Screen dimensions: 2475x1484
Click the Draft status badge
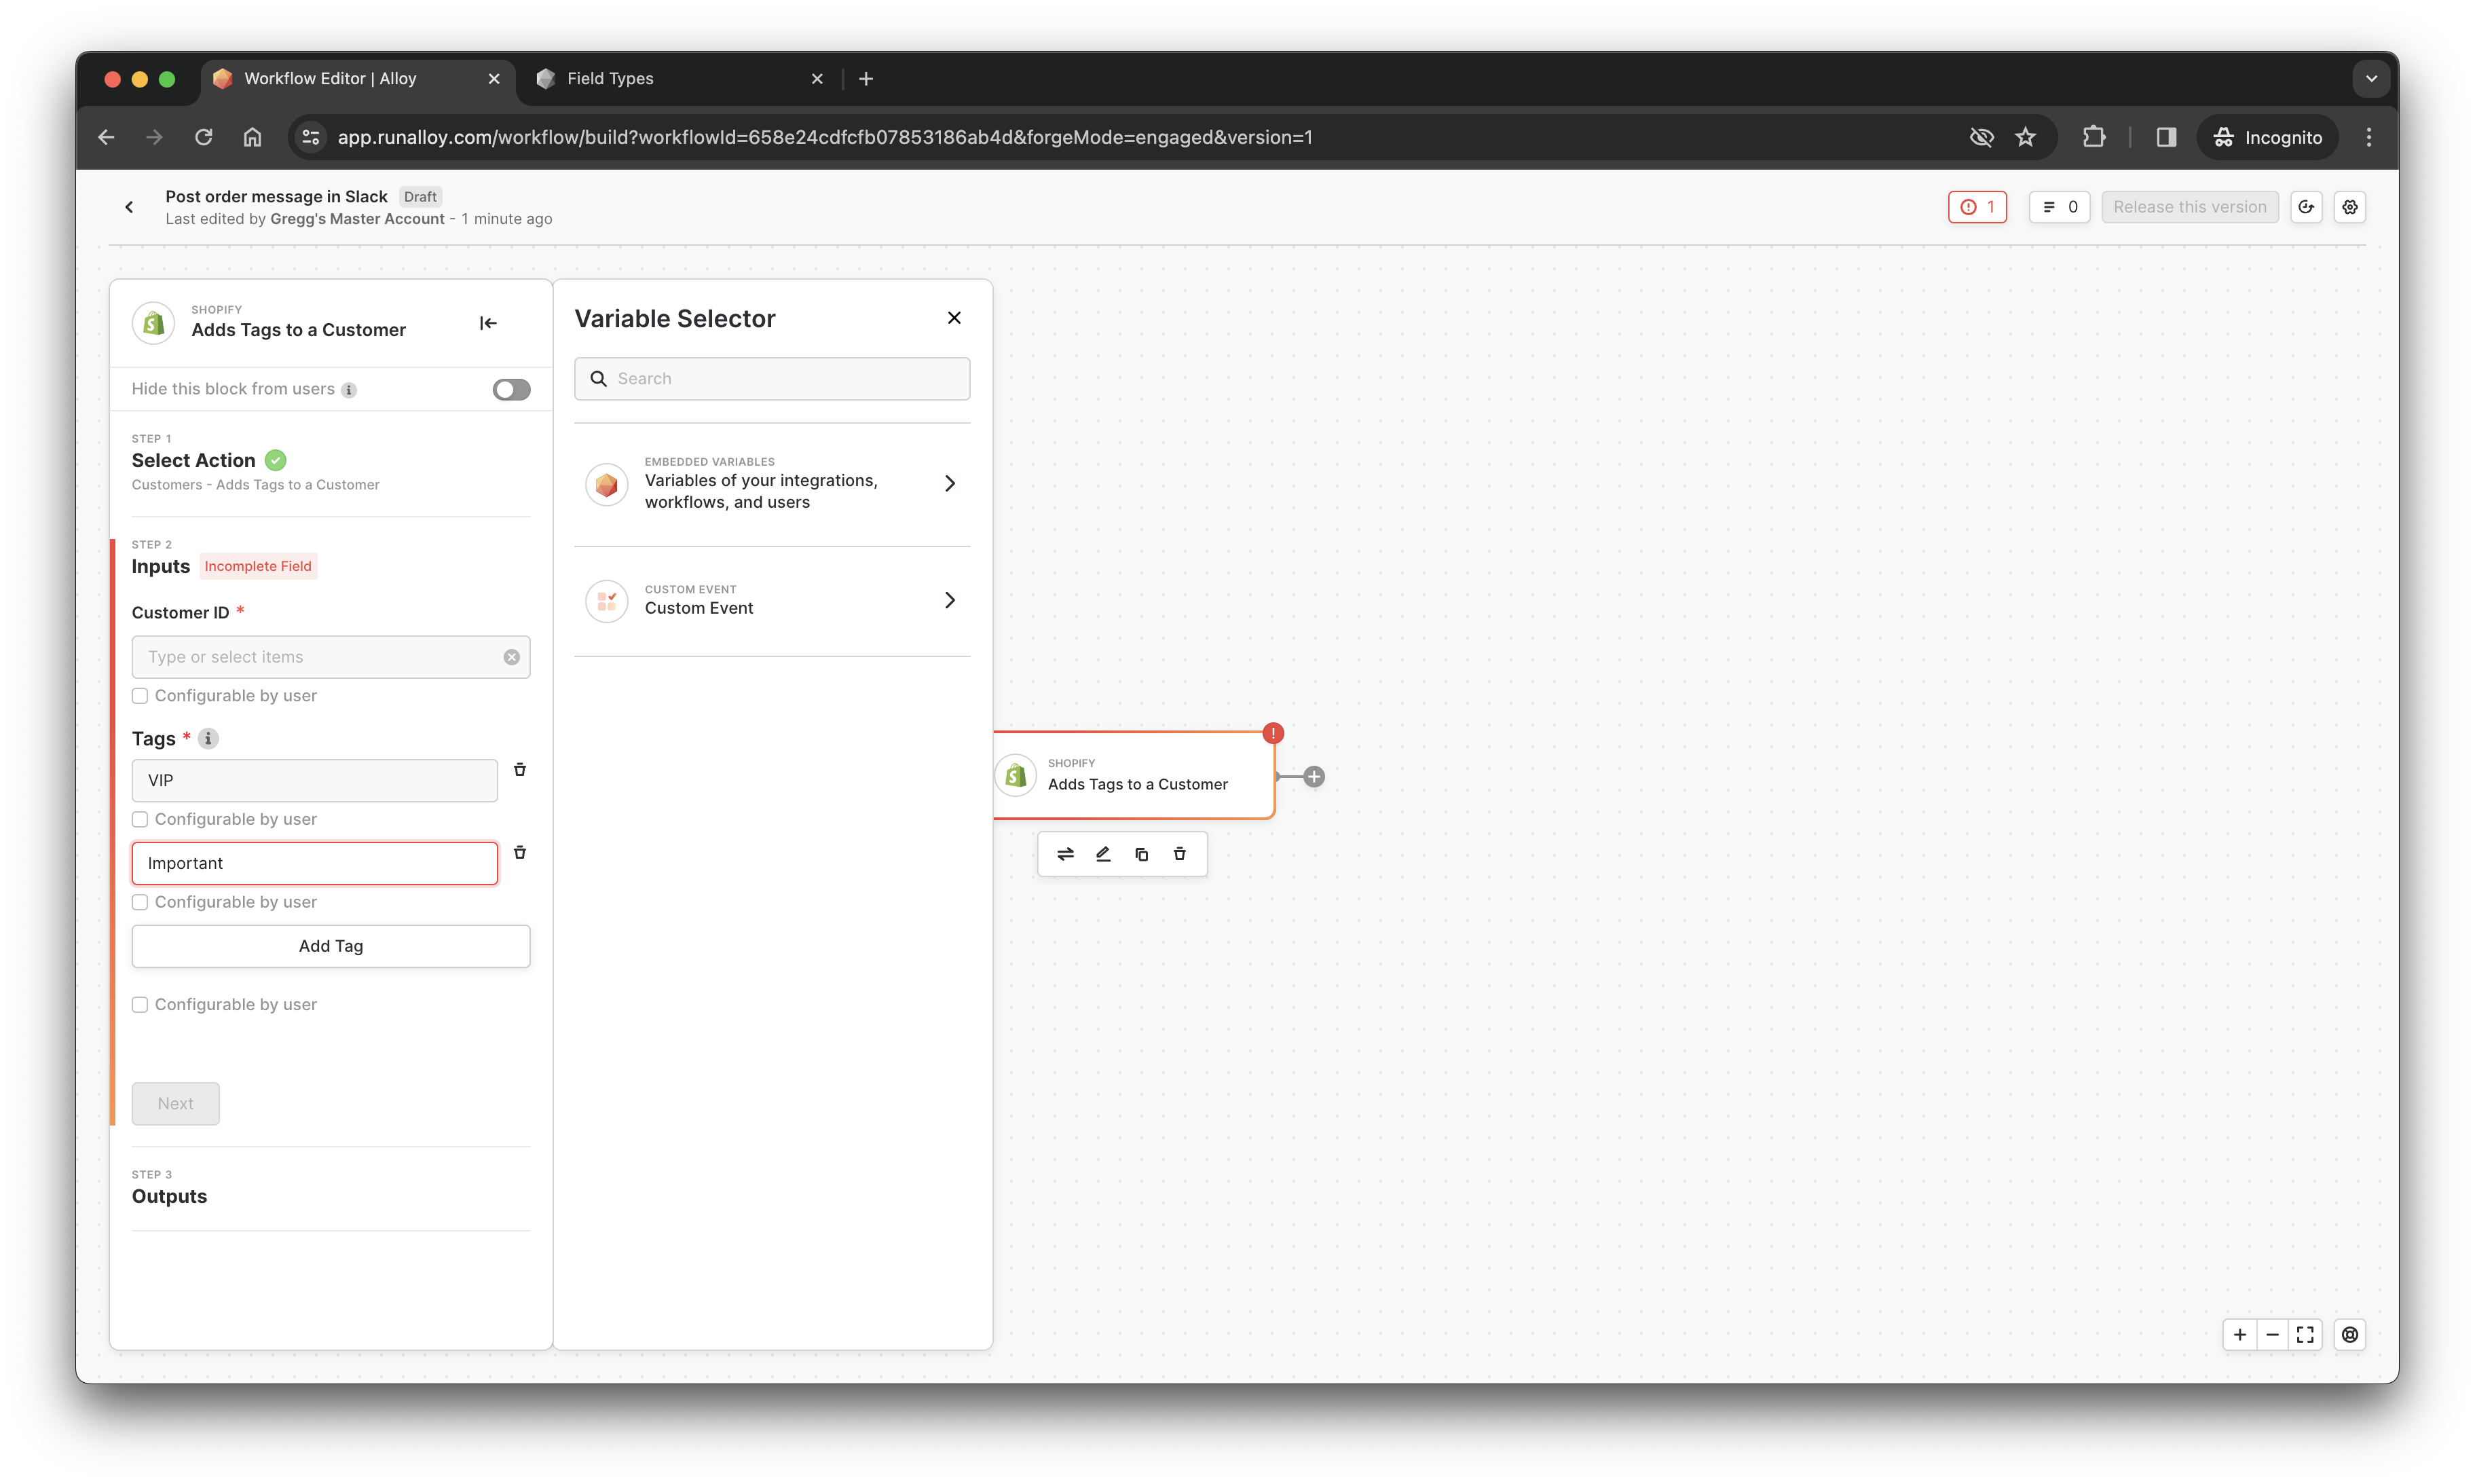click(420, 197)
